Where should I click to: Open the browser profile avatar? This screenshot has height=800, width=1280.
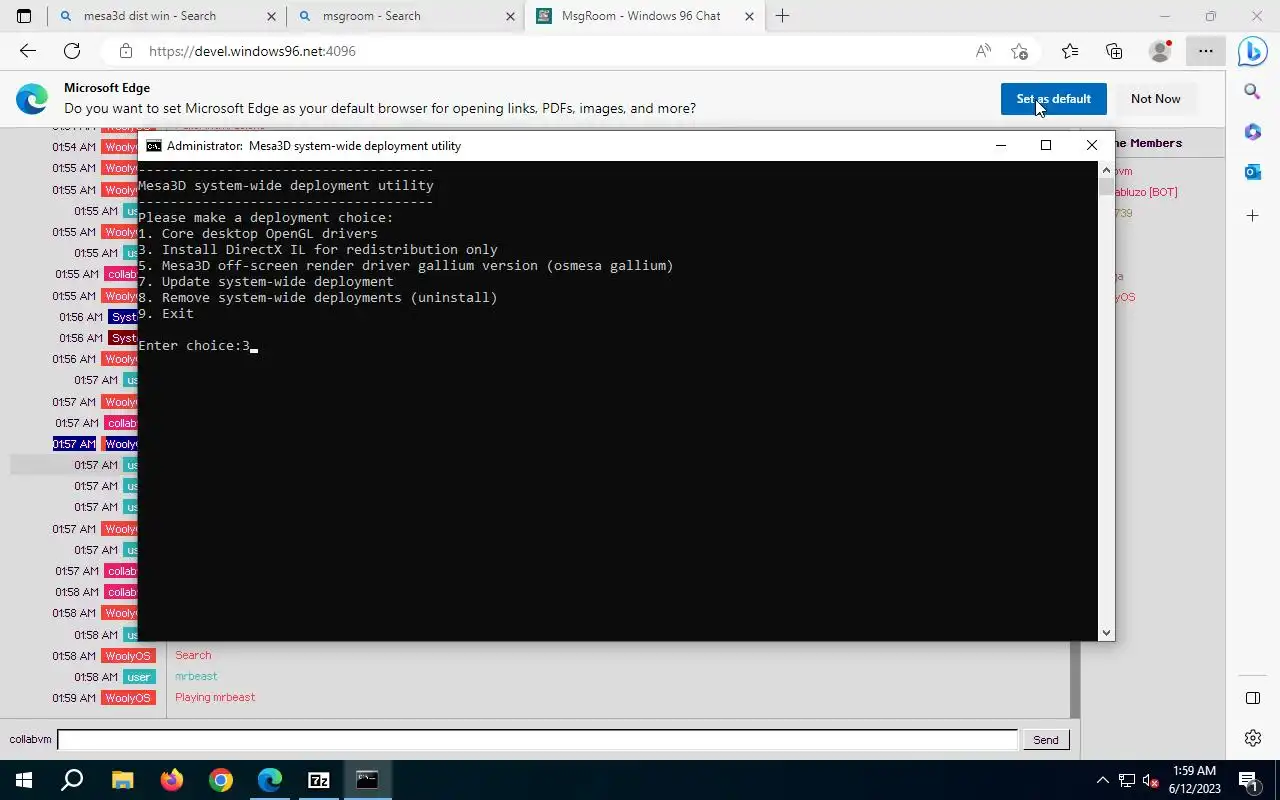pyautogui.click(x=1160, y=51)
